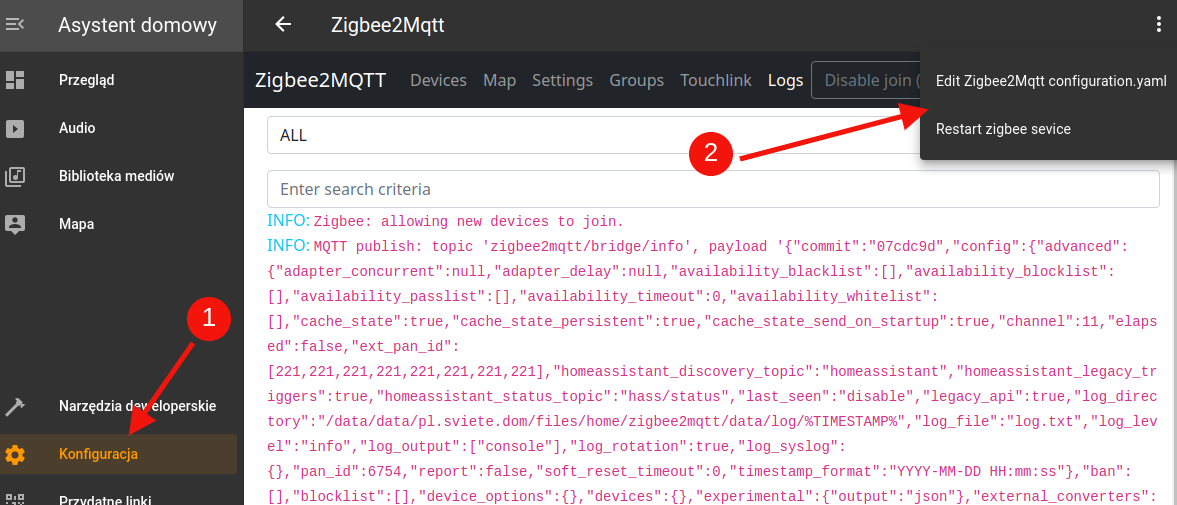Focus the Enter search criteria field
This screenshot has width=1177, height=505.
pos(712,189)
